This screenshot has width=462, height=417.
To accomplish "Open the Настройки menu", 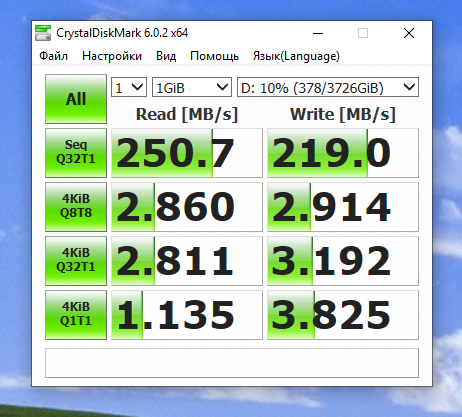I will click(112, 56).
